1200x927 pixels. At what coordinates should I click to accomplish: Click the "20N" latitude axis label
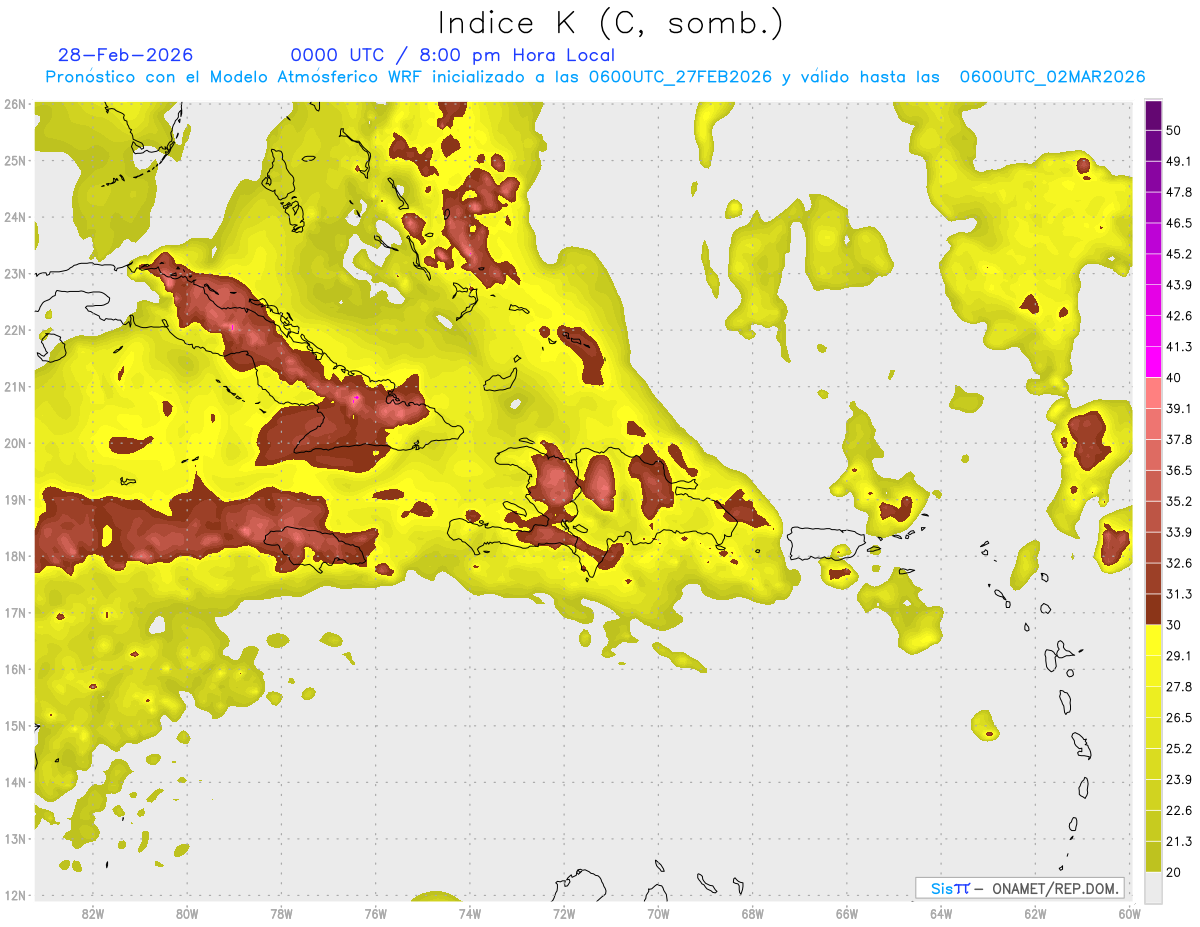click(x=15, y=443)
